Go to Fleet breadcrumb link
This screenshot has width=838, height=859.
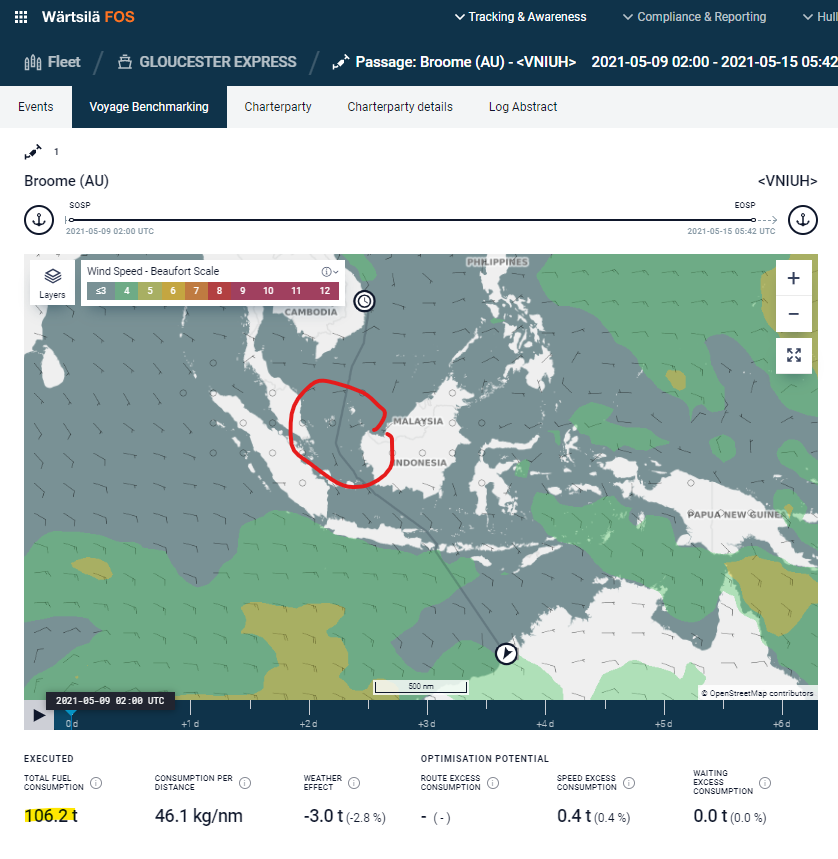52,62
